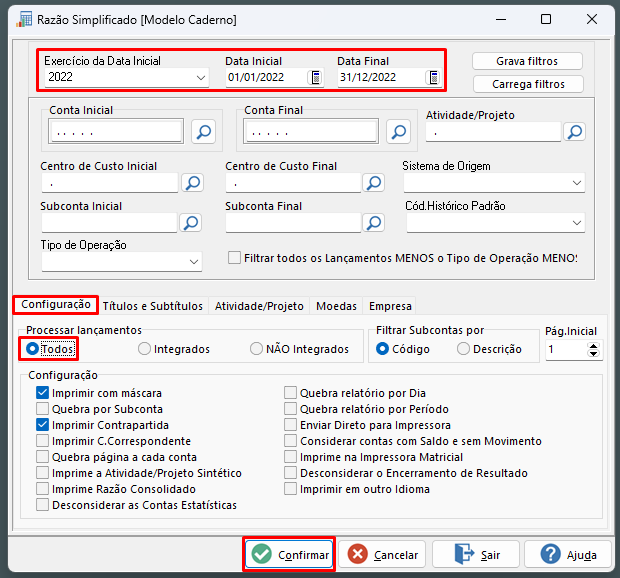Check Filtrar todos os Lançamentos MENOS checkbox
The width and height of the screenshot is (620, 578).
[234, 258]
